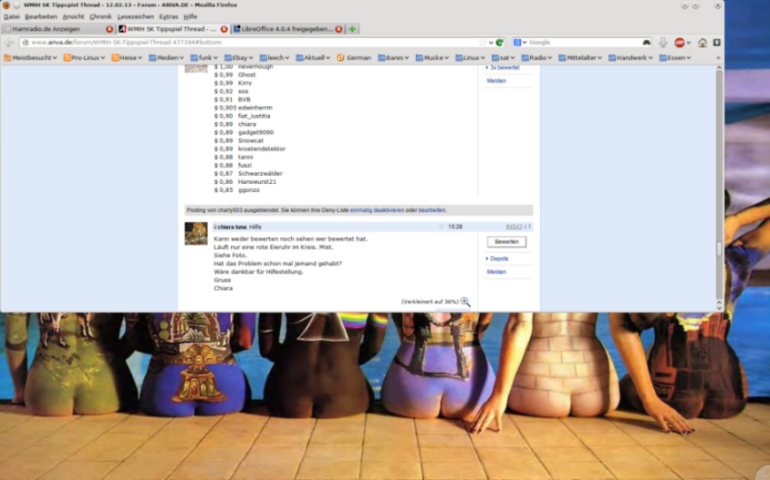Click the search engine icon in the search box
The width and height of the screenshot is (770, 480).
coord(517,43)
